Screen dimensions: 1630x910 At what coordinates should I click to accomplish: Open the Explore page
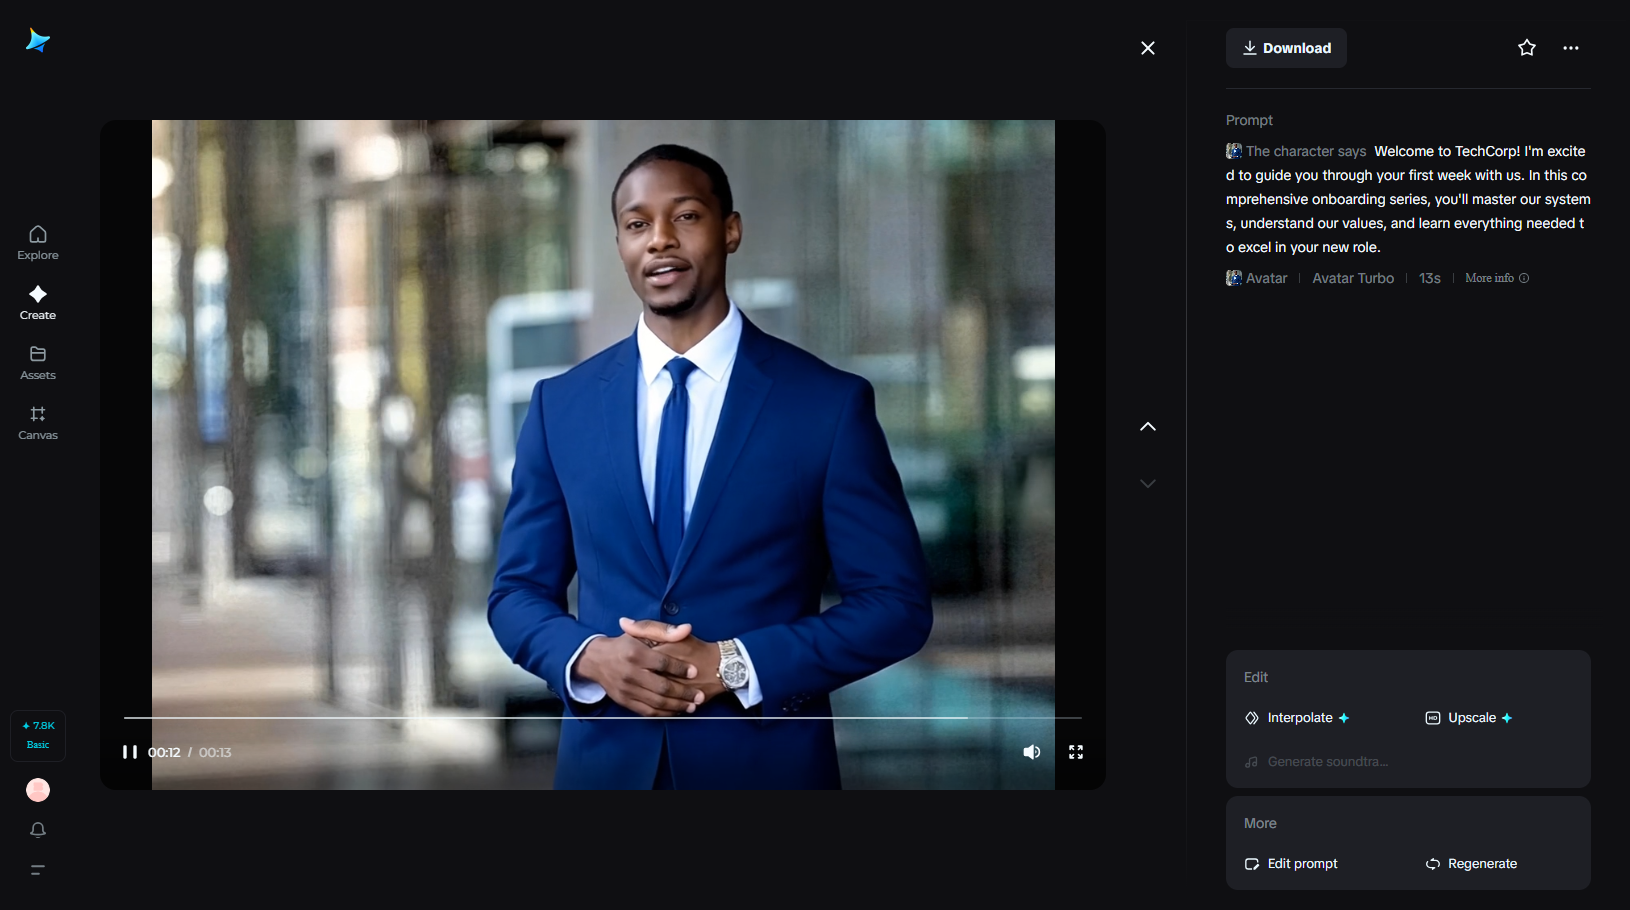[x=38, y=243]
